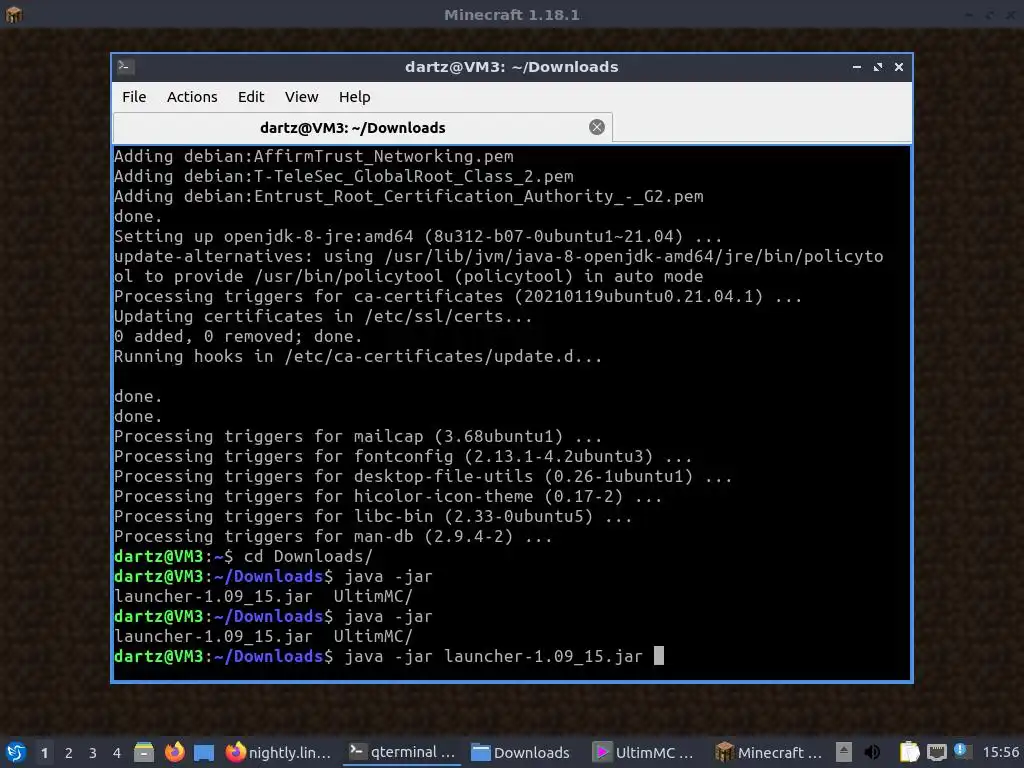The height and width of the screenshot is (768, 1024).
Task: Open the Help menu
Action: (x=355, y=97)
